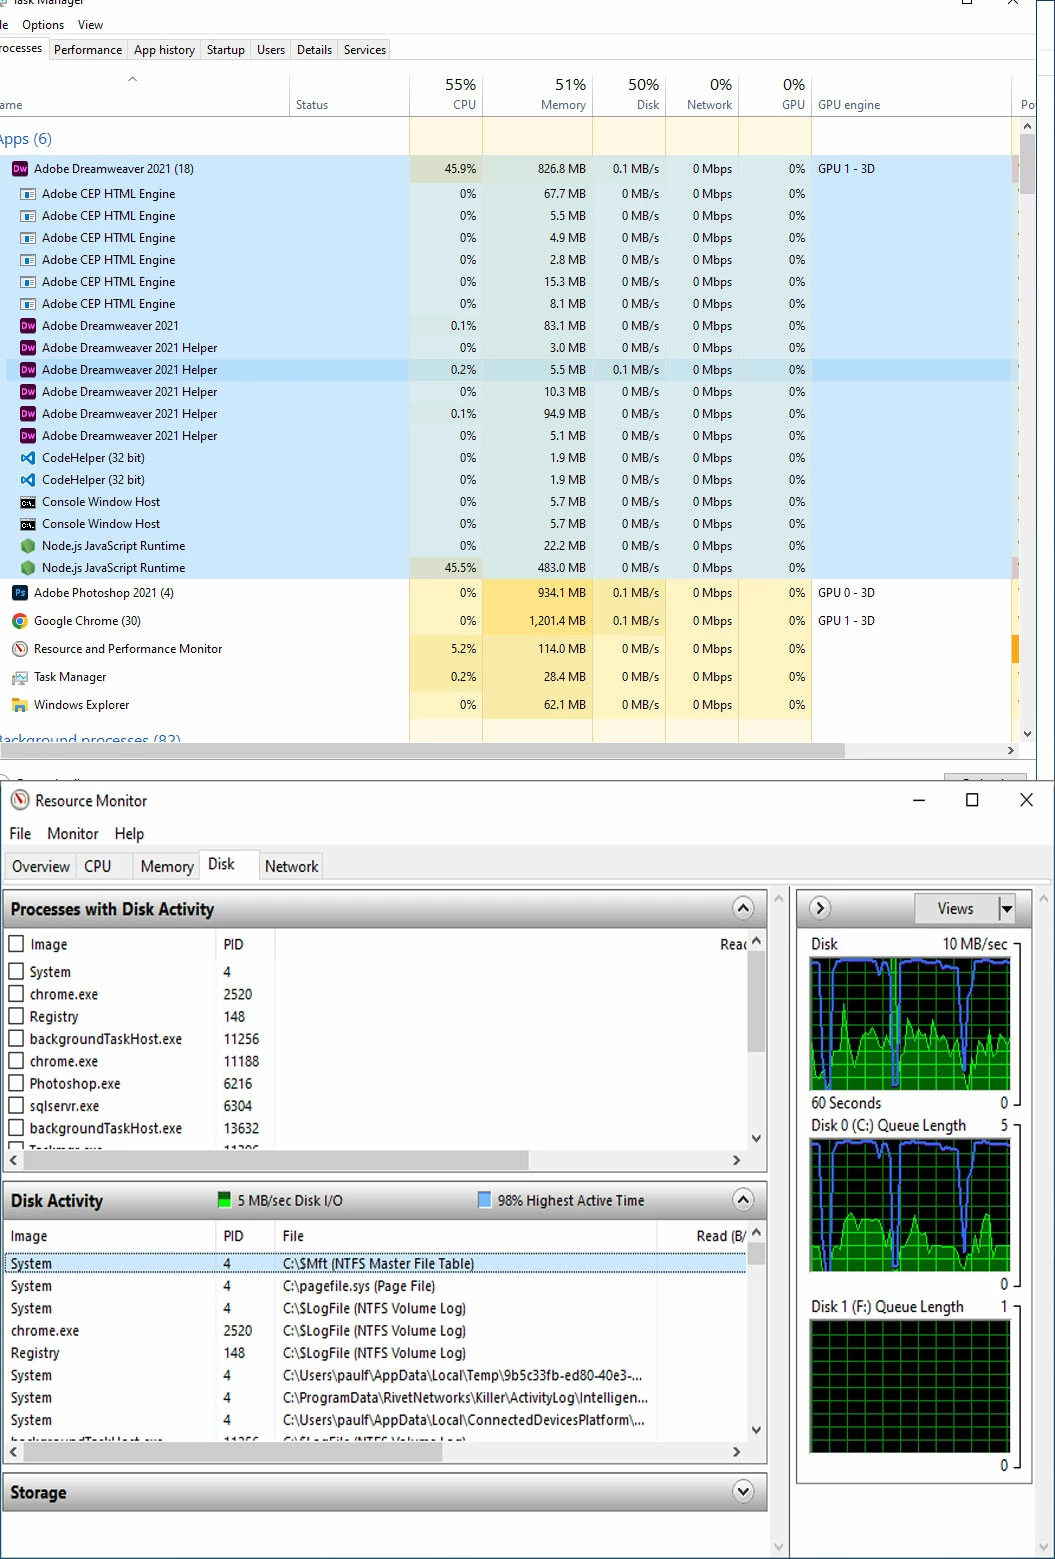Click the Node.js icon using 22.2 MB

[28, 546]
